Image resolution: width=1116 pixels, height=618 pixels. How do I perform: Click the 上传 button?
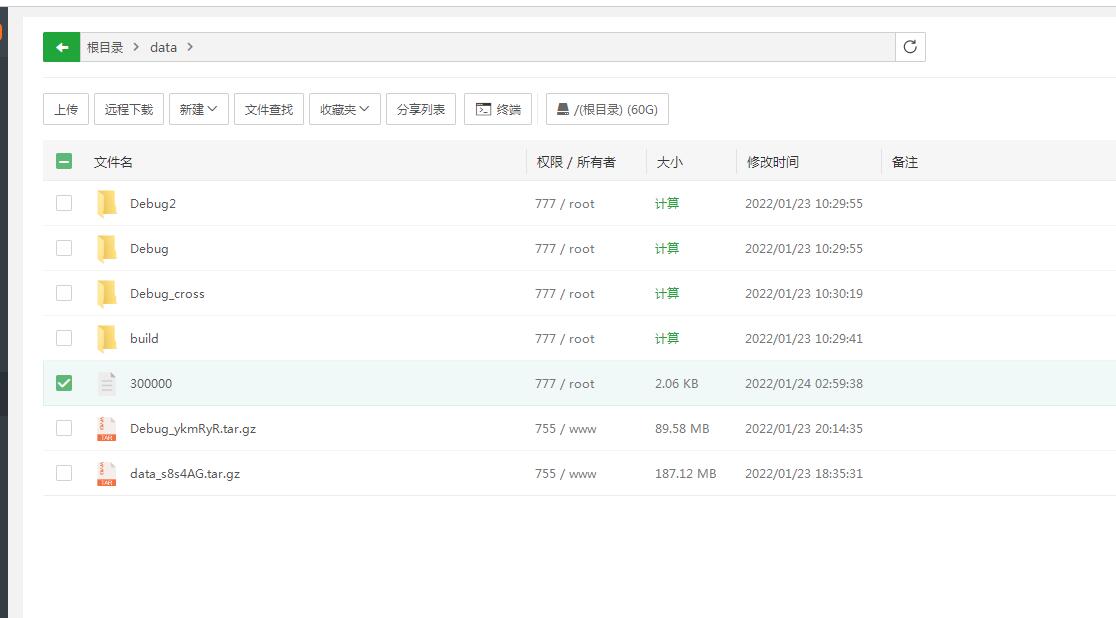pos(66,109)
